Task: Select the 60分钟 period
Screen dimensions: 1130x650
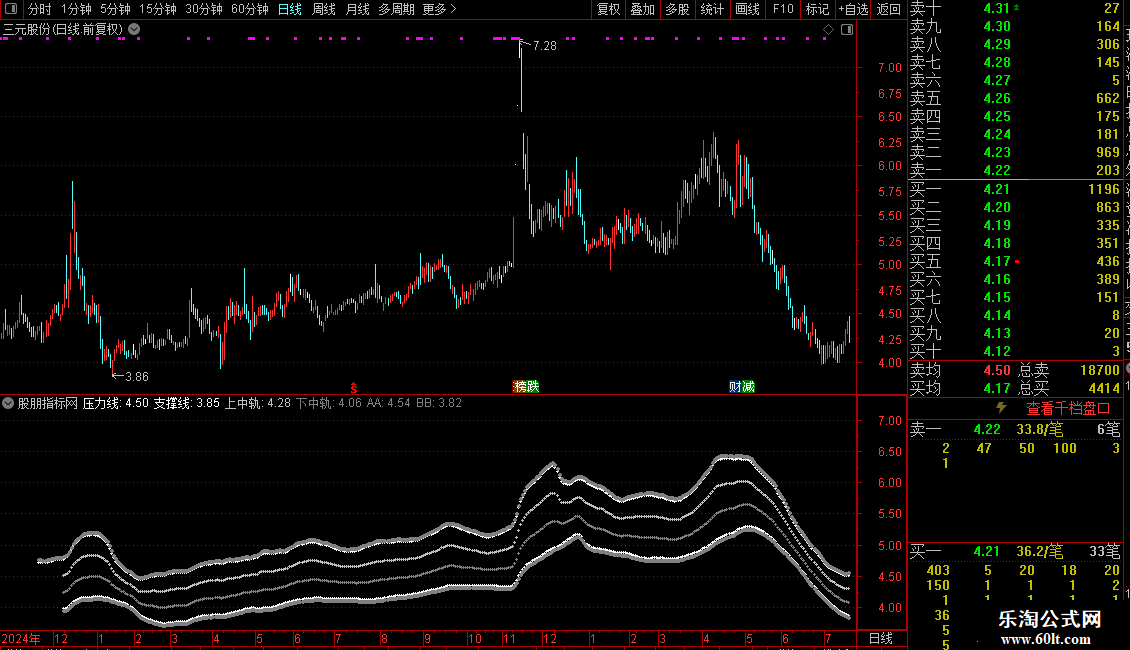Action: tap(250, 9)
